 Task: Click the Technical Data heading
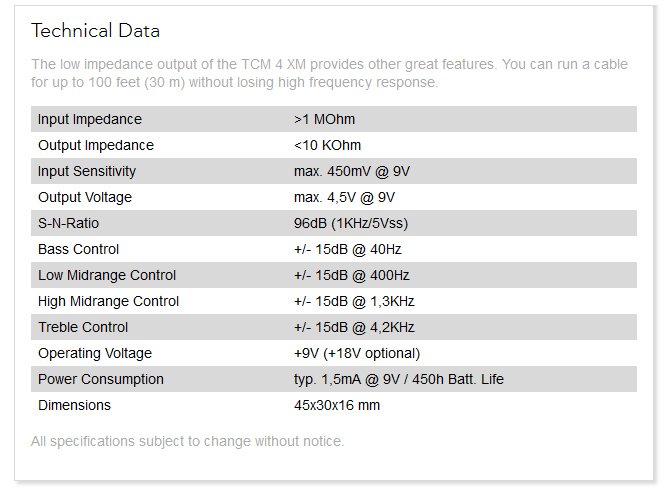95,31
